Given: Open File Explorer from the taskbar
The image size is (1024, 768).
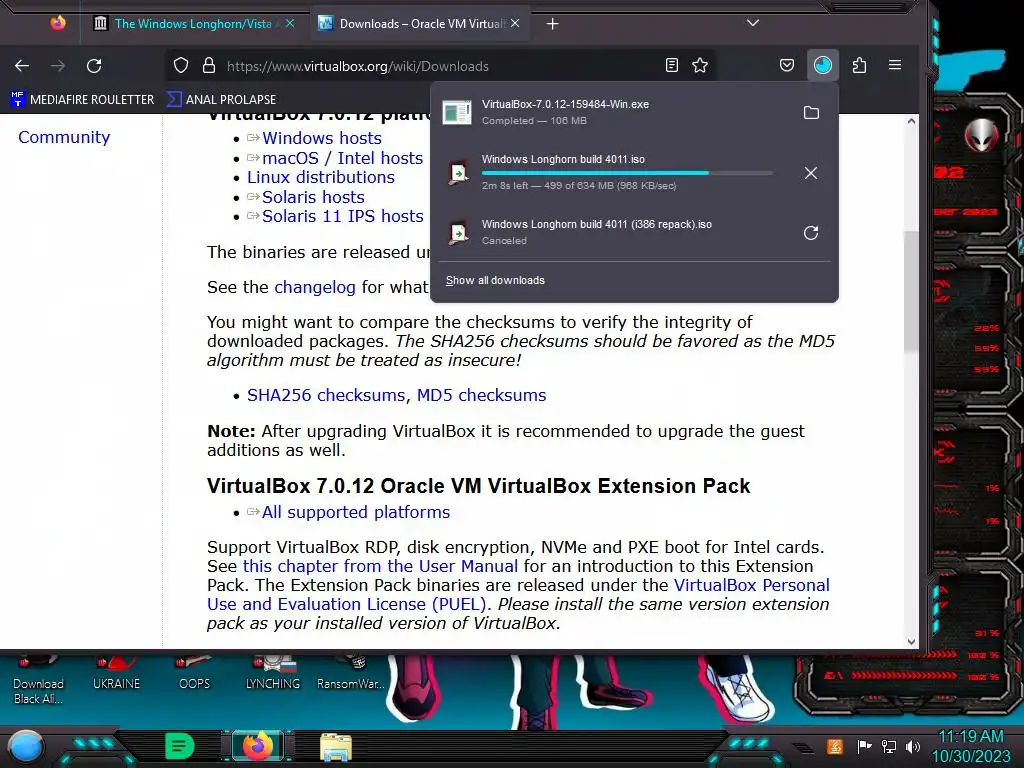Looking at the screenshot, I should click(336, 746).
